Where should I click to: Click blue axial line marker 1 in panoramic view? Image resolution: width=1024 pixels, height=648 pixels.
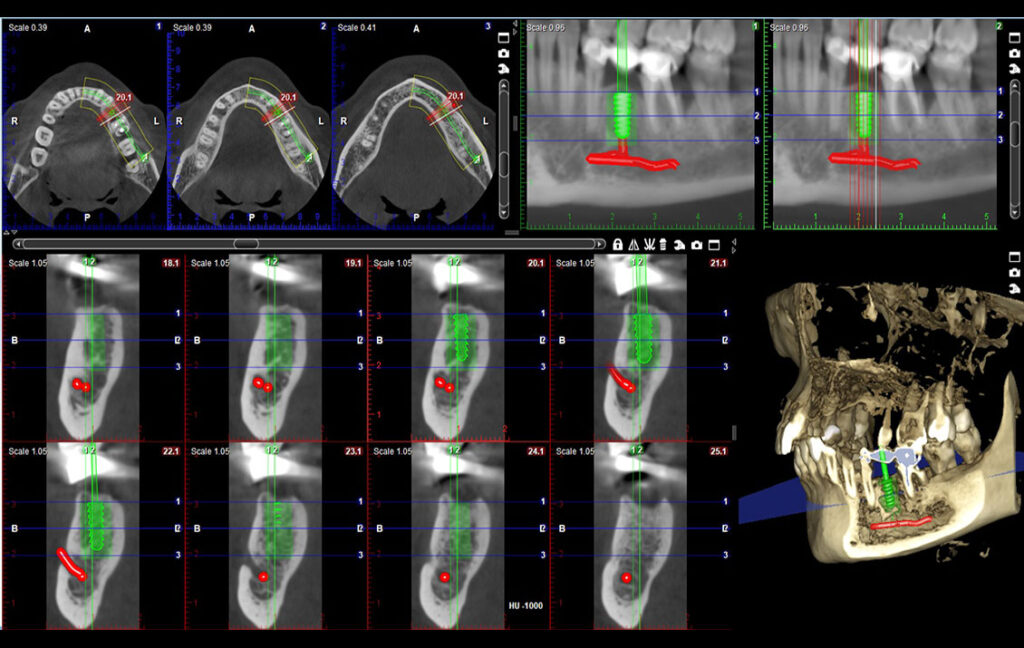(757, 92)
